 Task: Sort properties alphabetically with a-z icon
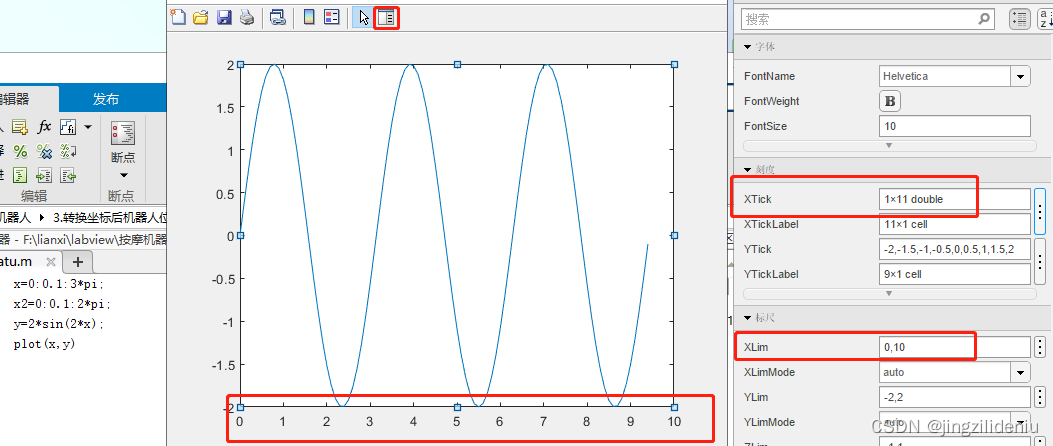[1046, 19]
